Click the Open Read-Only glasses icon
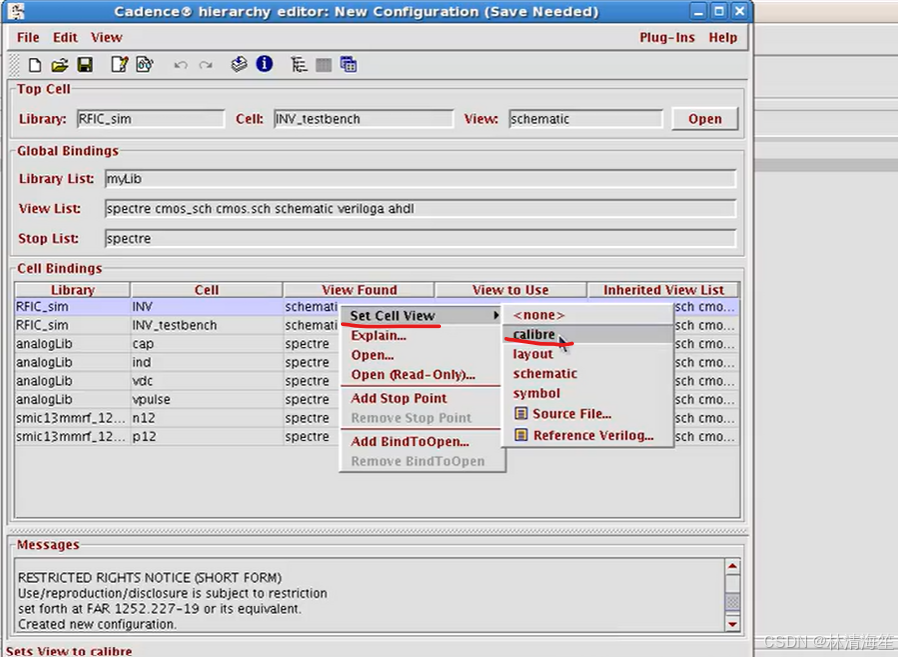The image size is (898, 657). click(144, 65)
